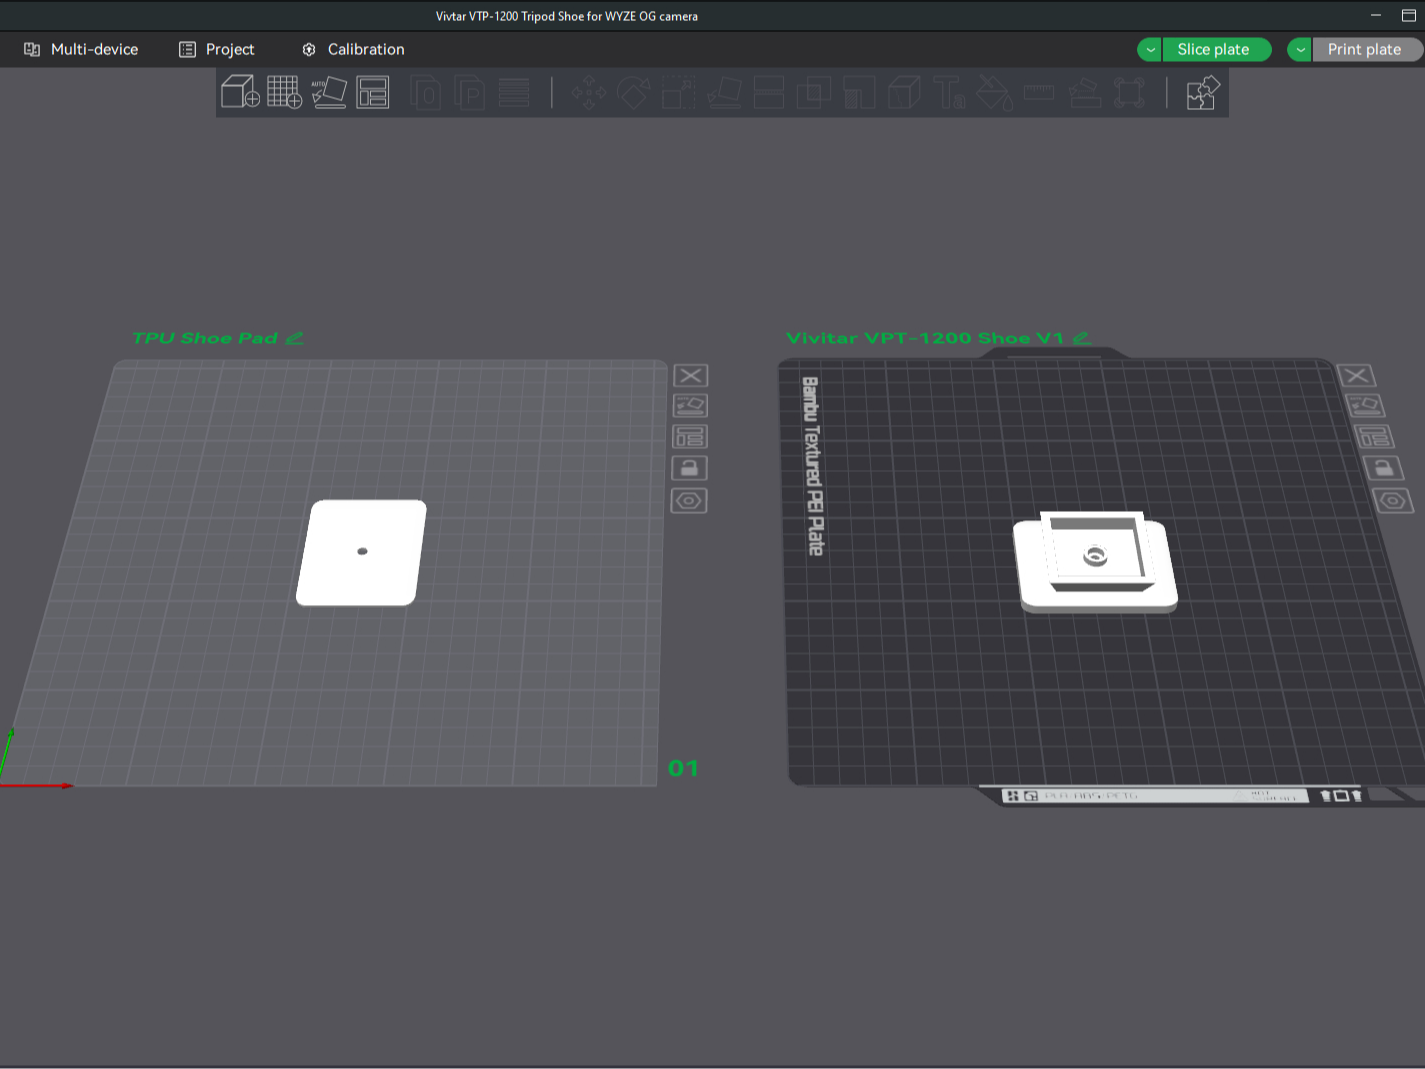
Task: Select the Measure ruler tool icon
Action: pos(1039,93)
